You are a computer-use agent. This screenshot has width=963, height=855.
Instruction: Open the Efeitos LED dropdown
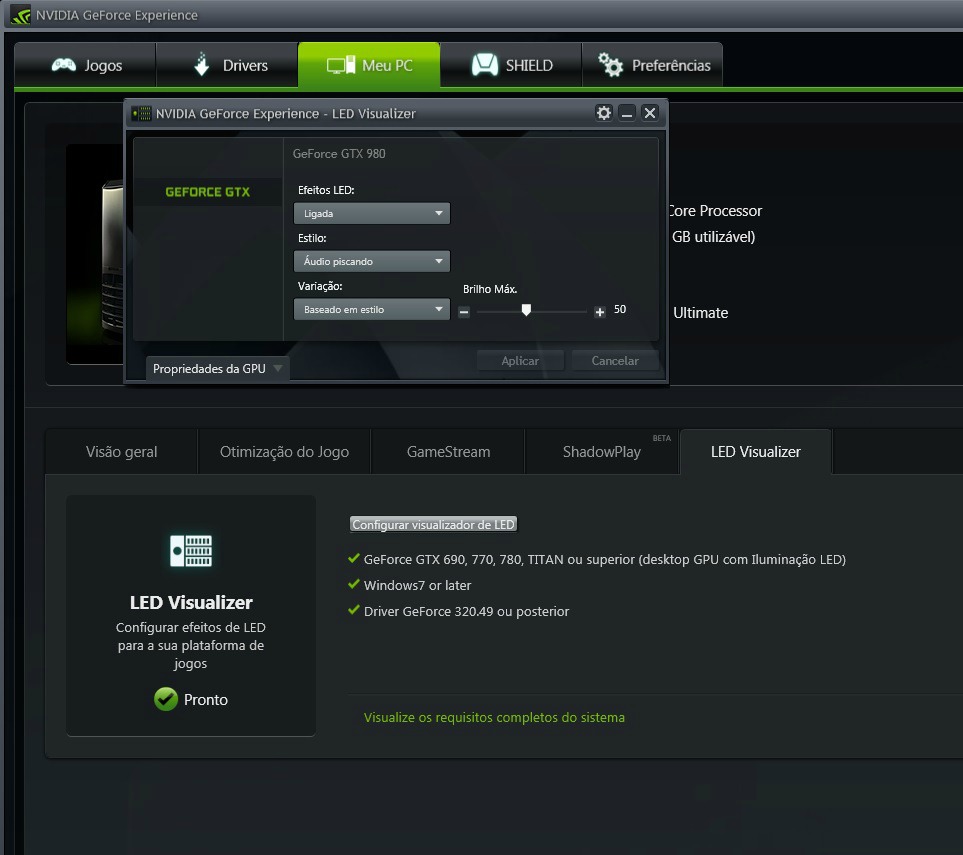[x=371, y=213]
